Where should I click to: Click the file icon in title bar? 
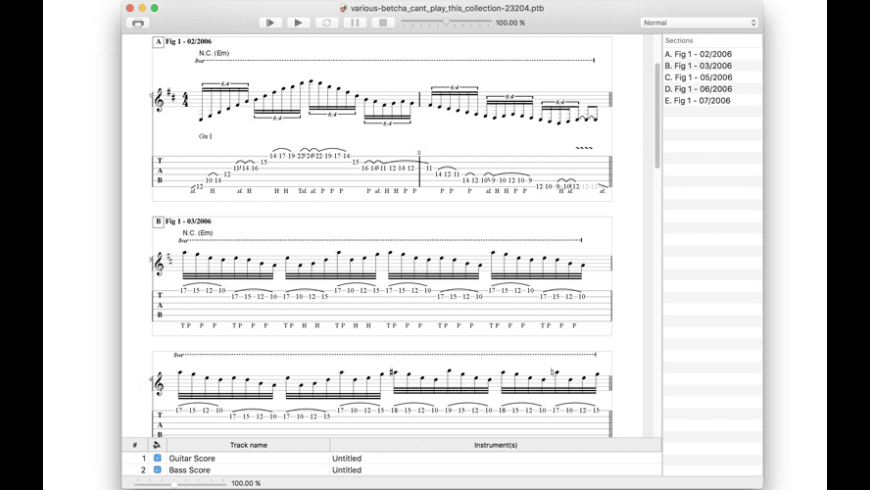click(343, 8)
